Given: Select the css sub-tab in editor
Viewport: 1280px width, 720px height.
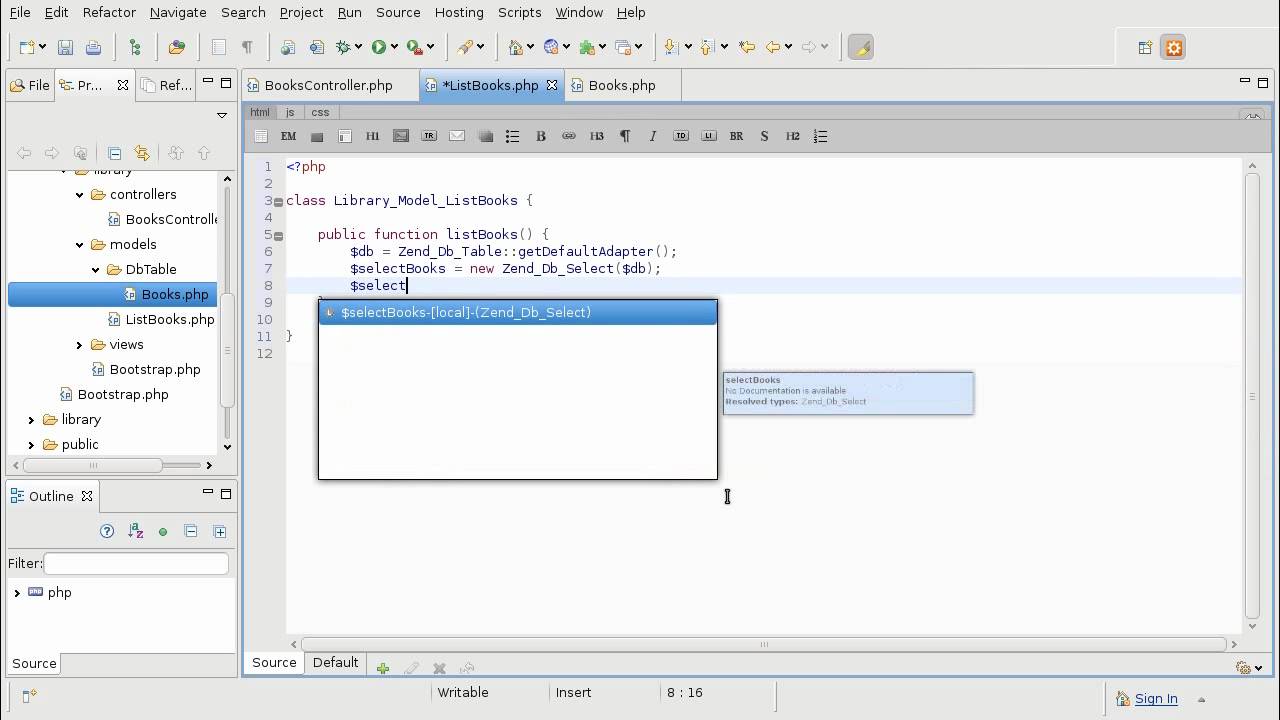Looking at the screenshot, I should click(x=320, y=112).
